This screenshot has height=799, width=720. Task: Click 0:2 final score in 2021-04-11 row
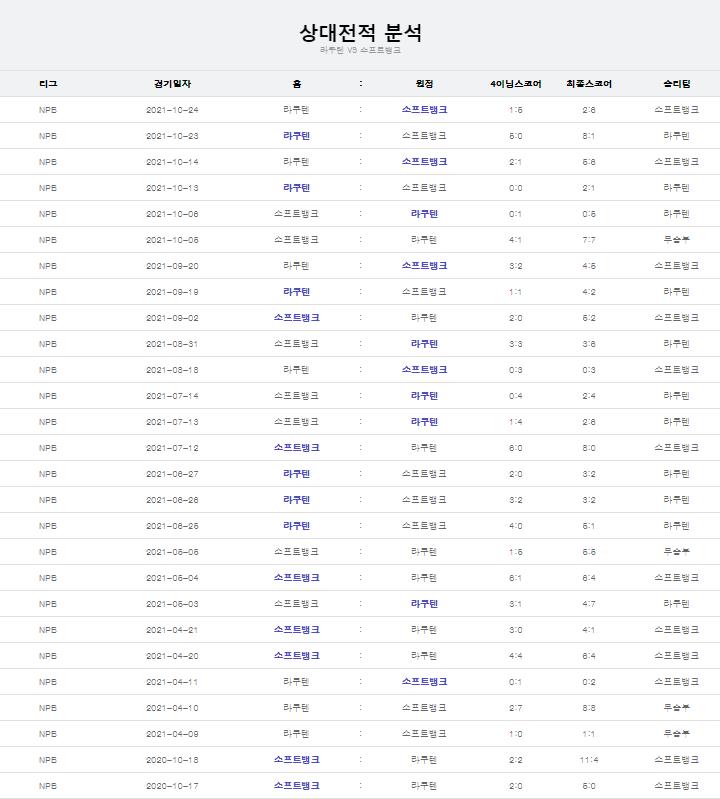coord(589,682)
